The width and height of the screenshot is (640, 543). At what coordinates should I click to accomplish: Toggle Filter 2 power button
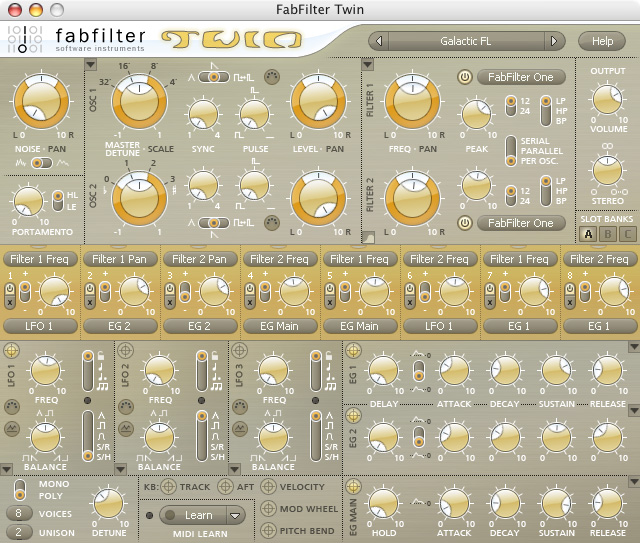click(464, 223)
